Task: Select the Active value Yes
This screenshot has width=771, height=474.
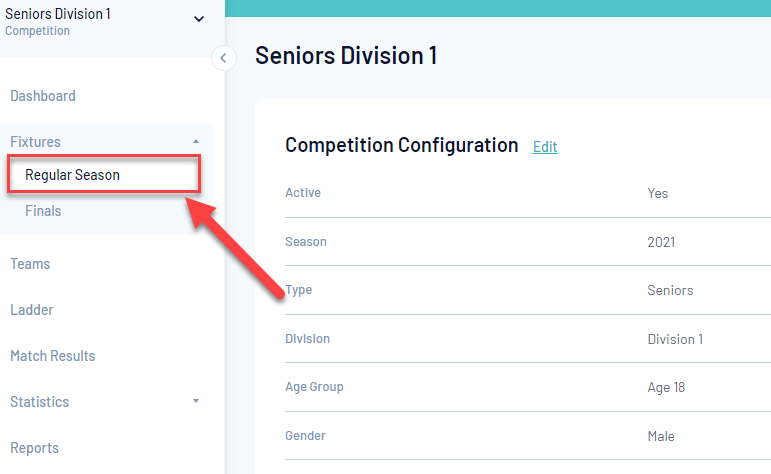Action: [x=658, y=193]
